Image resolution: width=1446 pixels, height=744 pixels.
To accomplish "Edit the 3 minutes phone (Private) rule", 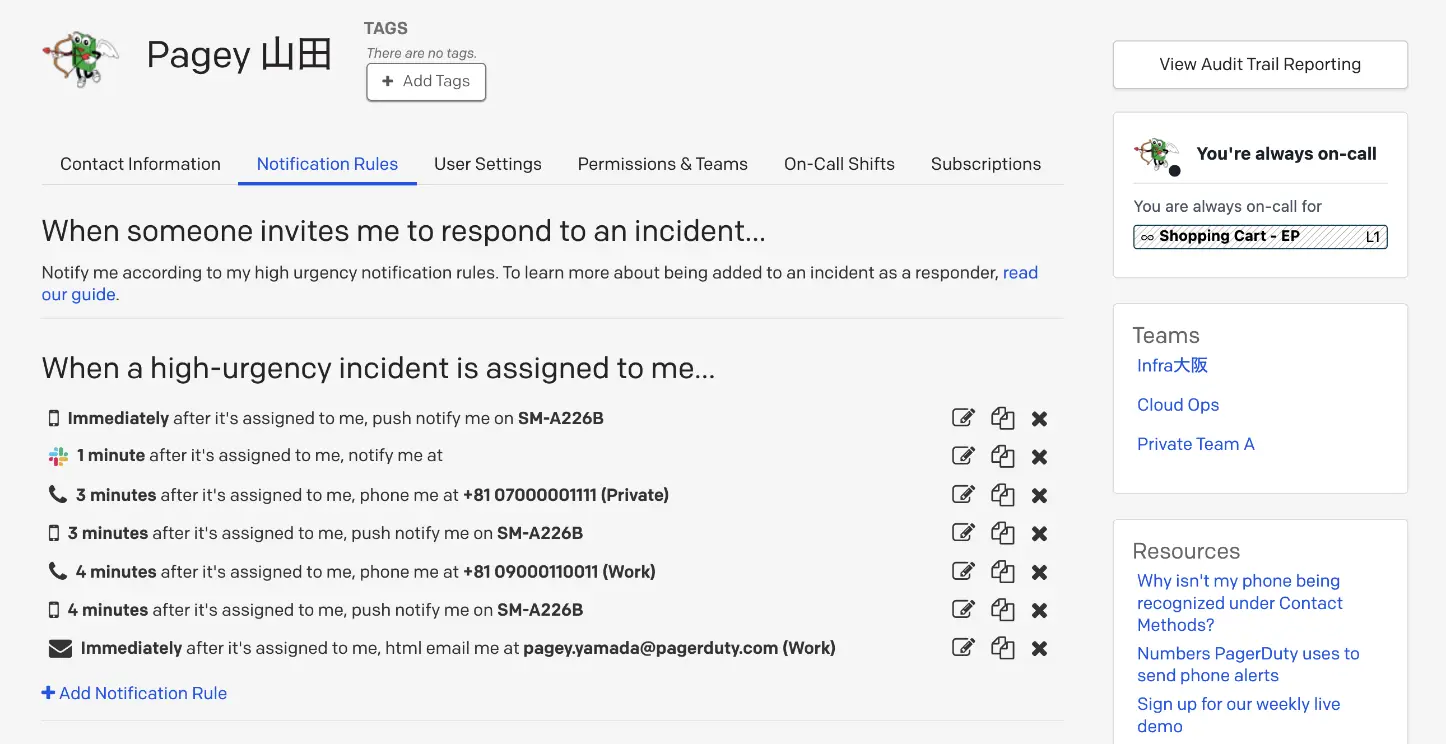I will click(963, 494).
